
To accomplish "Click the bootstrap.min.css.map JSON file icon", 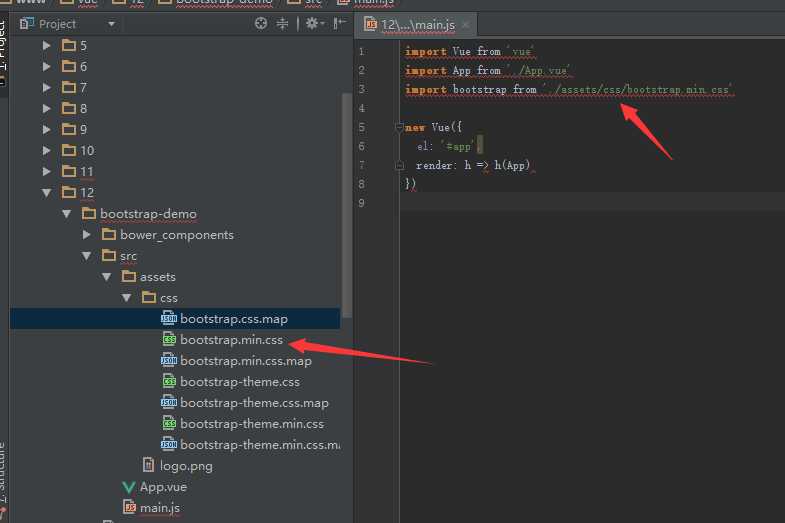I will (x=169, y=360).
